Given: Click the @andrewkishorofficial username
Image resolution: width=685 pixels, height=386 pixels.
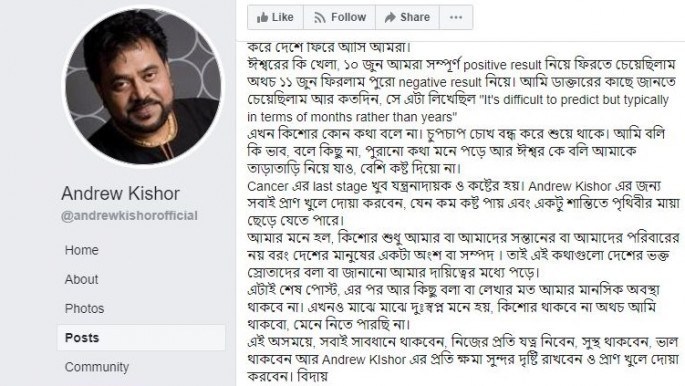Looking at the screenshot, I should (x=129, y=216).
